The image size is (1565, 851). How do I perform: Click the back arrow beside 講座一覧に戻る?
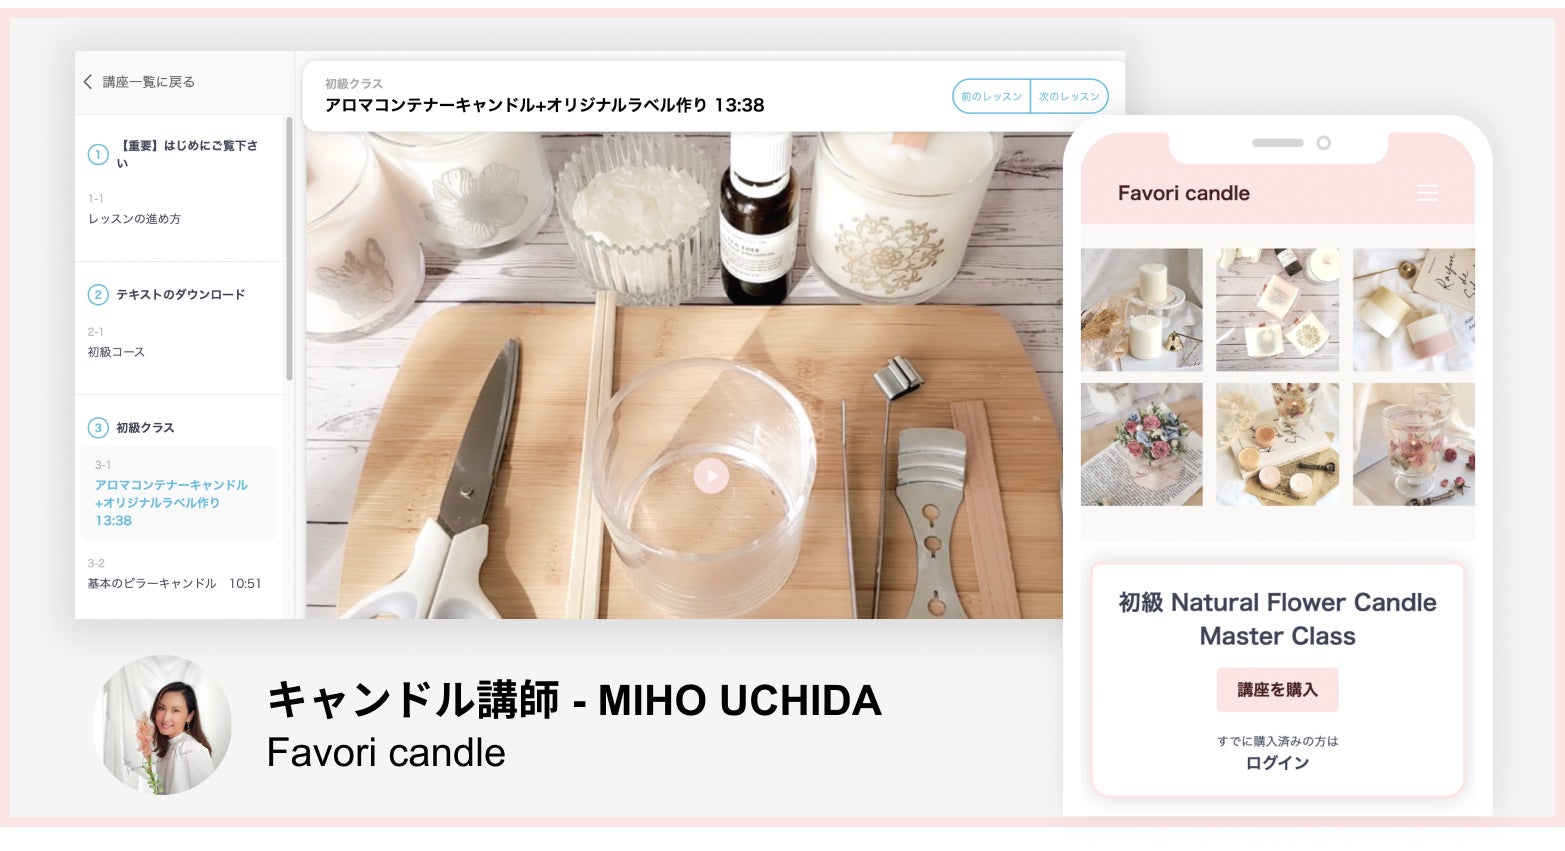pos(88,82)
